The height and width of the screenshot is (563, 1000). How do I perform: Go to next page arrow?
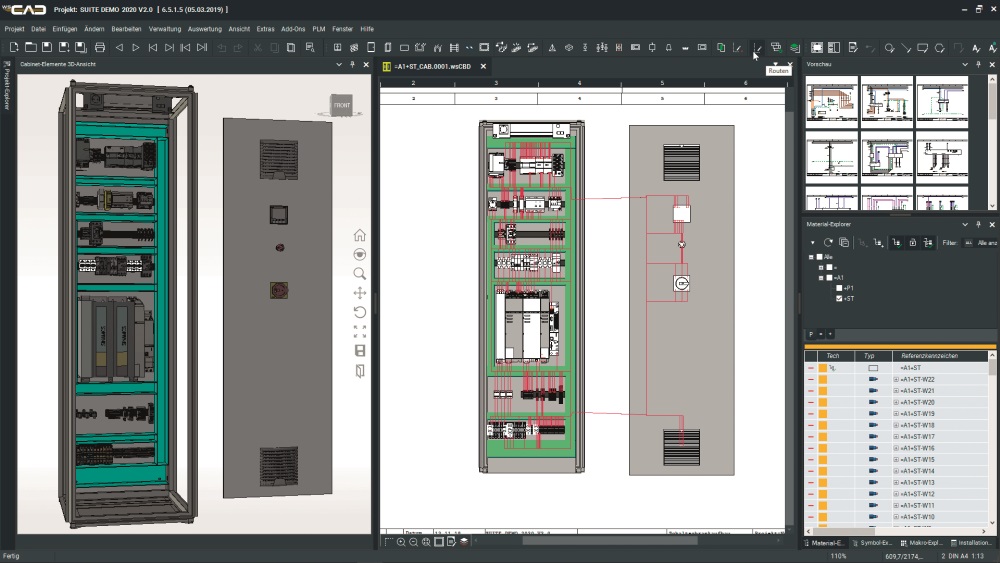pyautogui.click(x=135, y=47)
